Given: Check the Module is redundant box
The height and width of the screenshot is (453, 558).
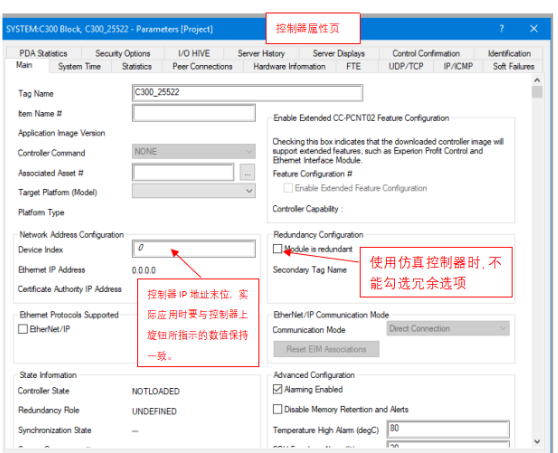Looking at the screenshot, I should [278, 248].
